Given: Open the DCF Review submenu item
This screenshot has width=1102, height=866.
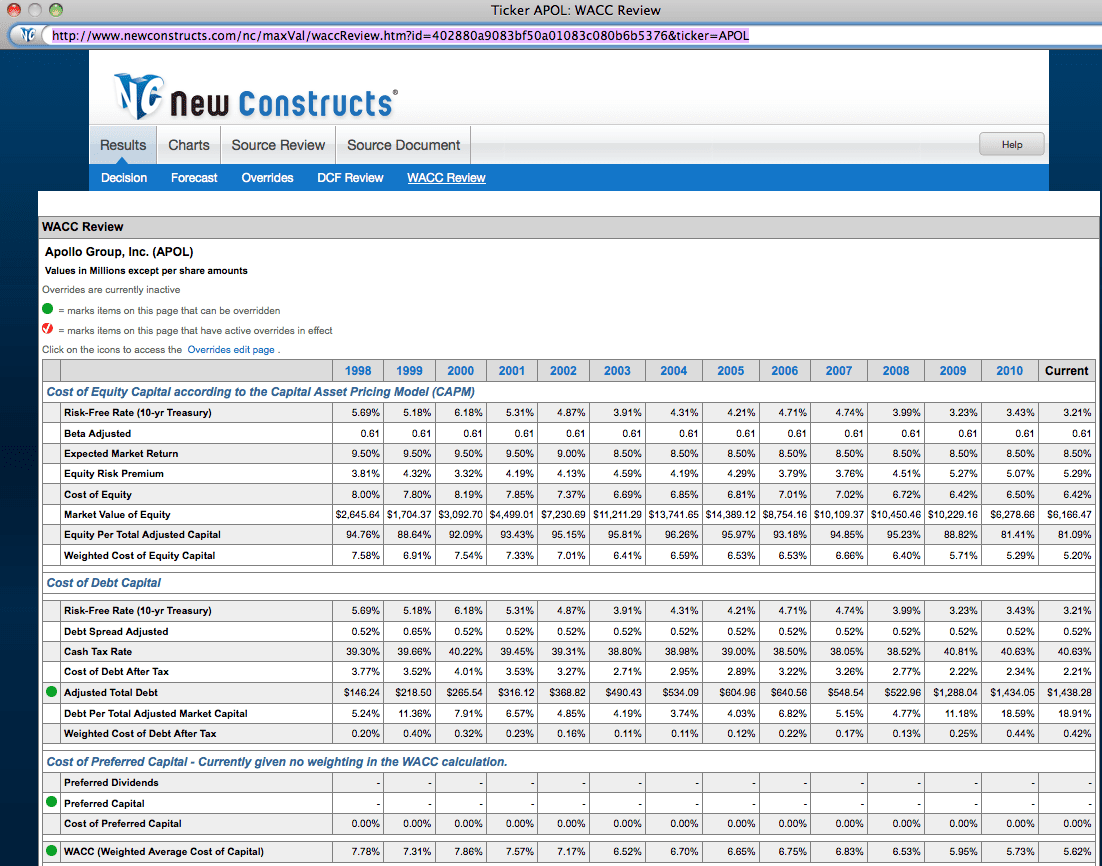Looking at the screenshot, I should [350, 178].
